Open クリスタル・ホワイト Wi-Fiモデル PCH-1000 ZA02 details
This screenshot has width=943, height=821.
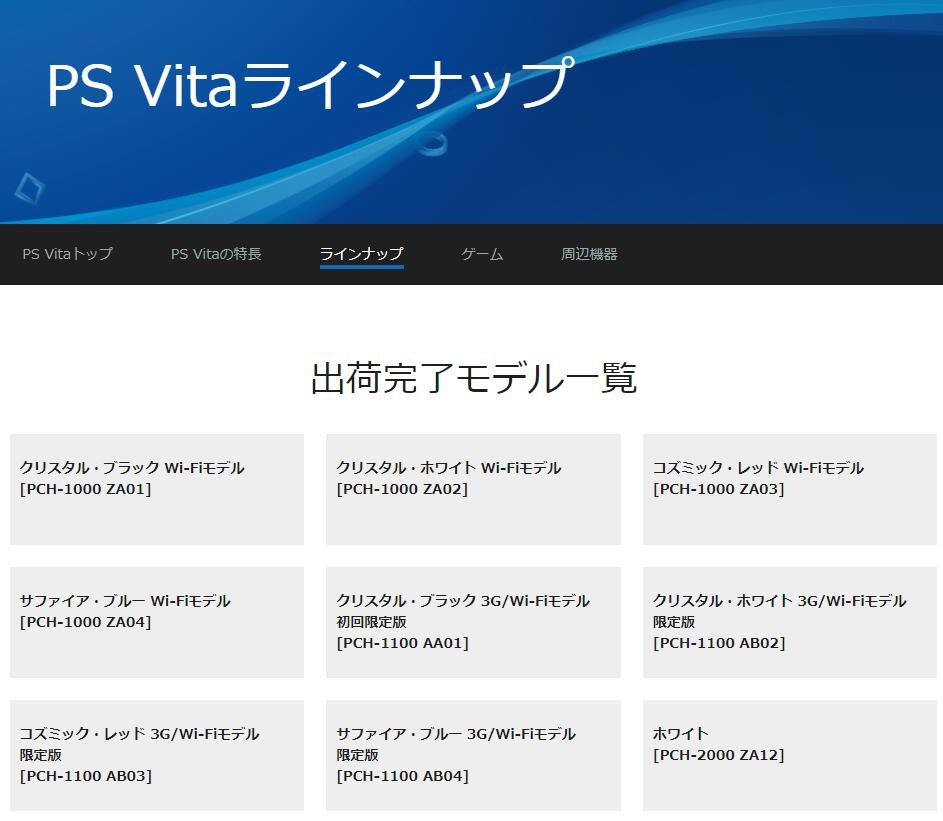point(473,488)
